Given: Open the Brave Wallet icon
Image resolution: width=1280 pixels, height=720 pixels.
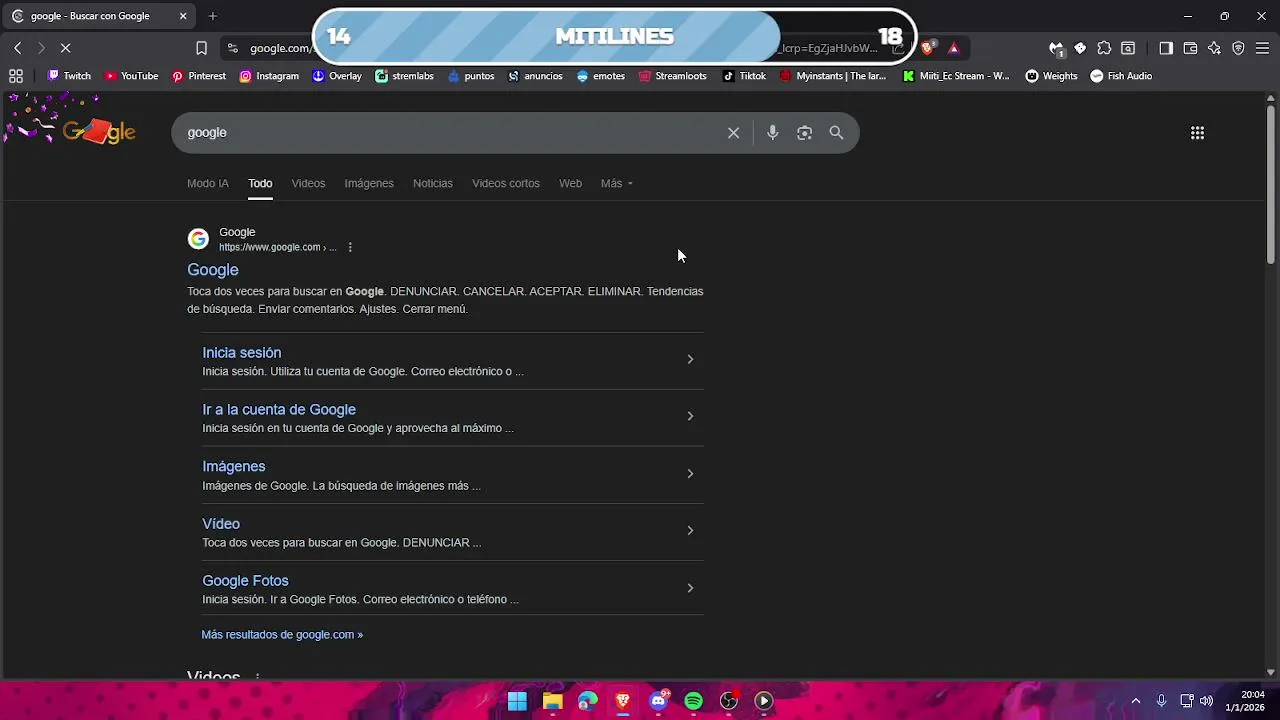Looking at the screenshot, I should click(1190, 48).
